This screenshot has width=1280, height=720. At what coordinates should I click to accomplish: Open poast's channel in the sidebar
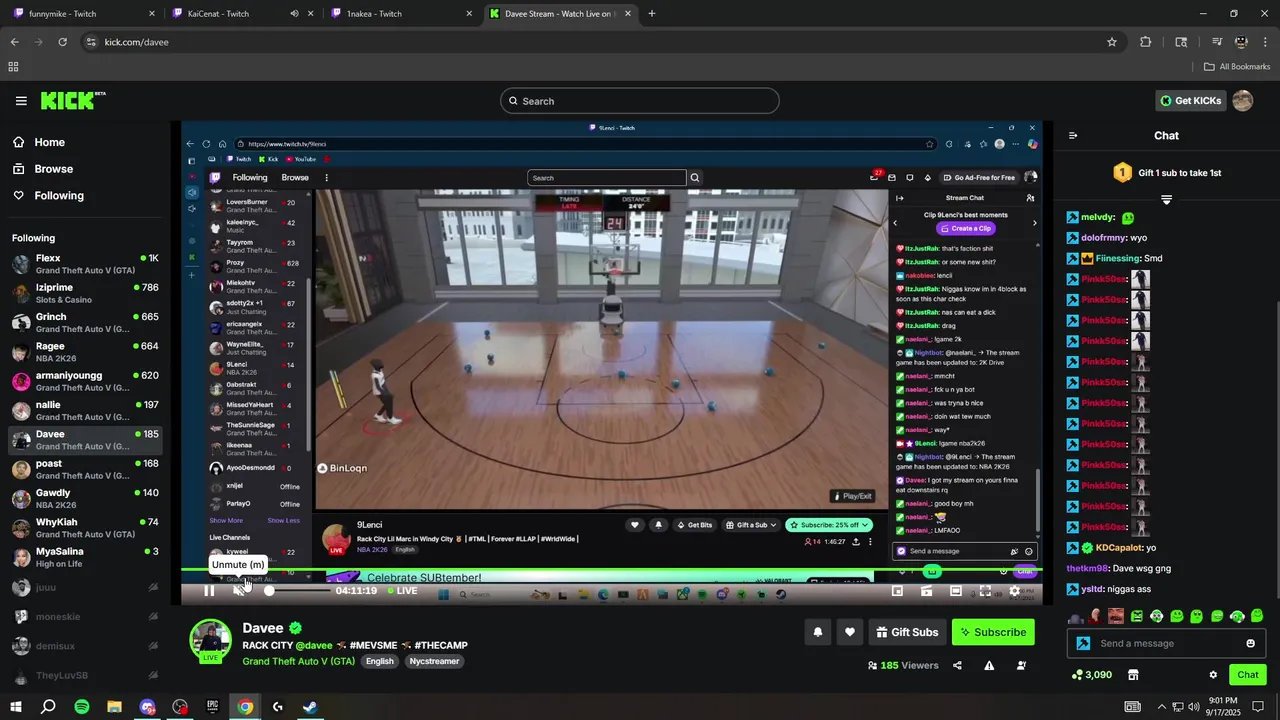point(85,469)
